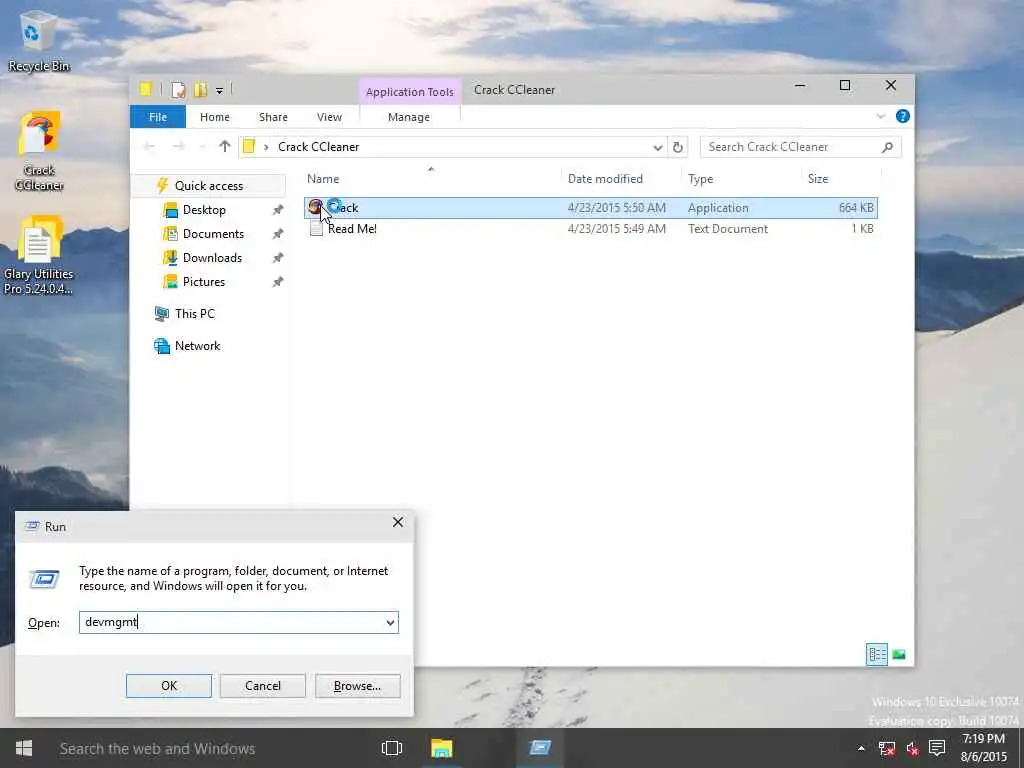Unpin Downloads using its pin icon

tap(278, 258)
